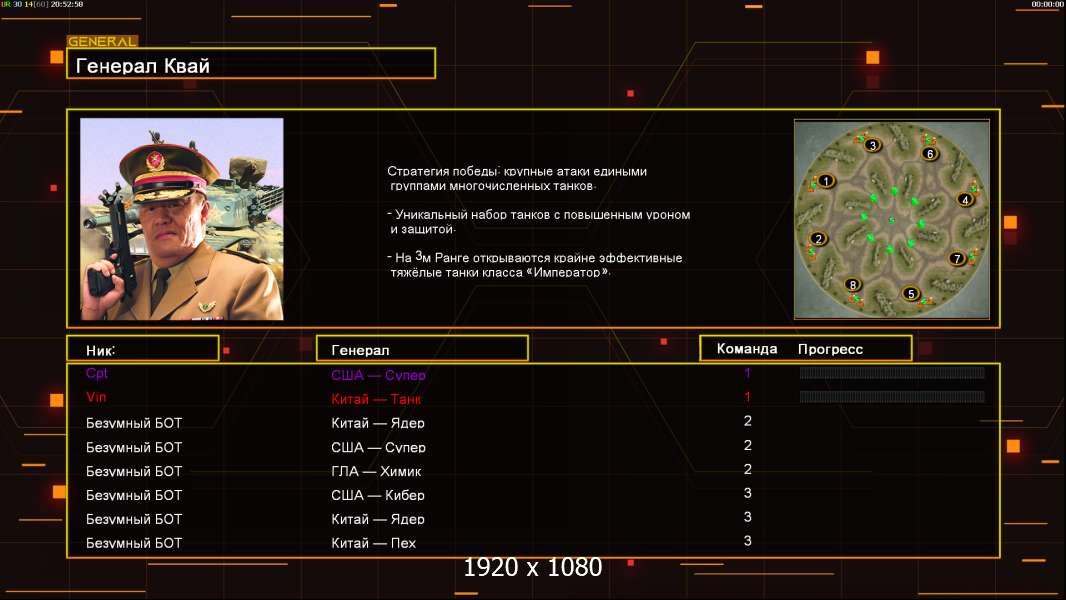
Task: Click 'ГЛА — Химик' general entry
Action: pyautogui.click(x=376, y=471)
